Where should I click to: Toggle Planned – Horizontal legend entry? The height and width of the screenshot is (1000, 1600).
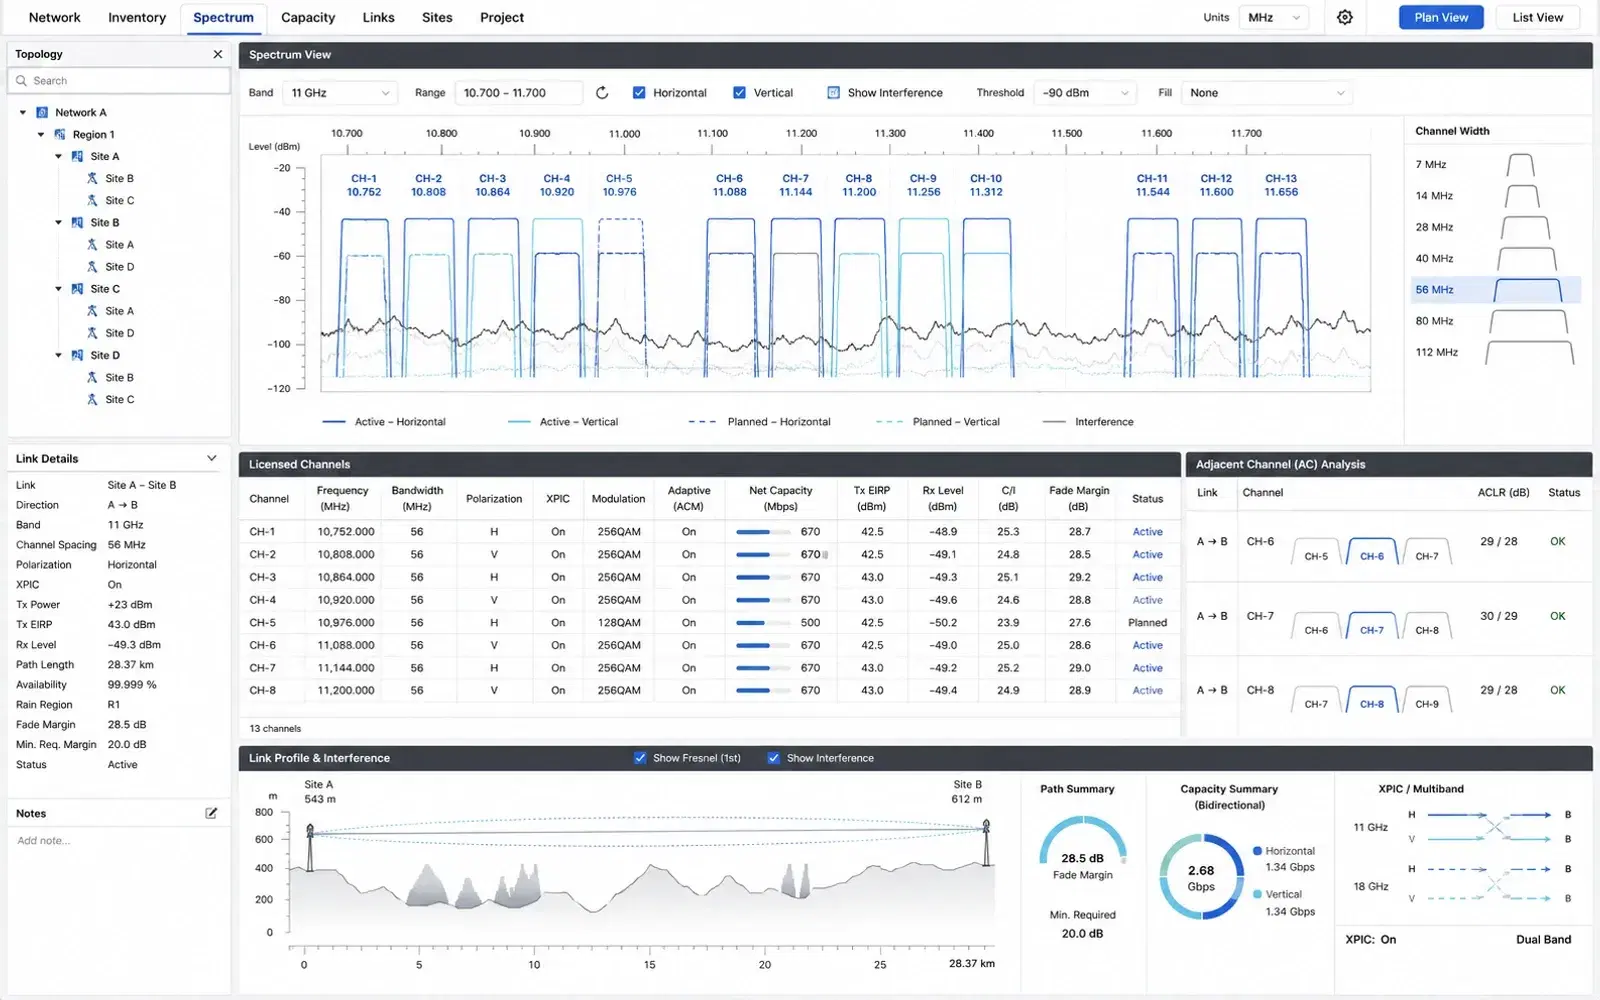[x=759, y=422]
